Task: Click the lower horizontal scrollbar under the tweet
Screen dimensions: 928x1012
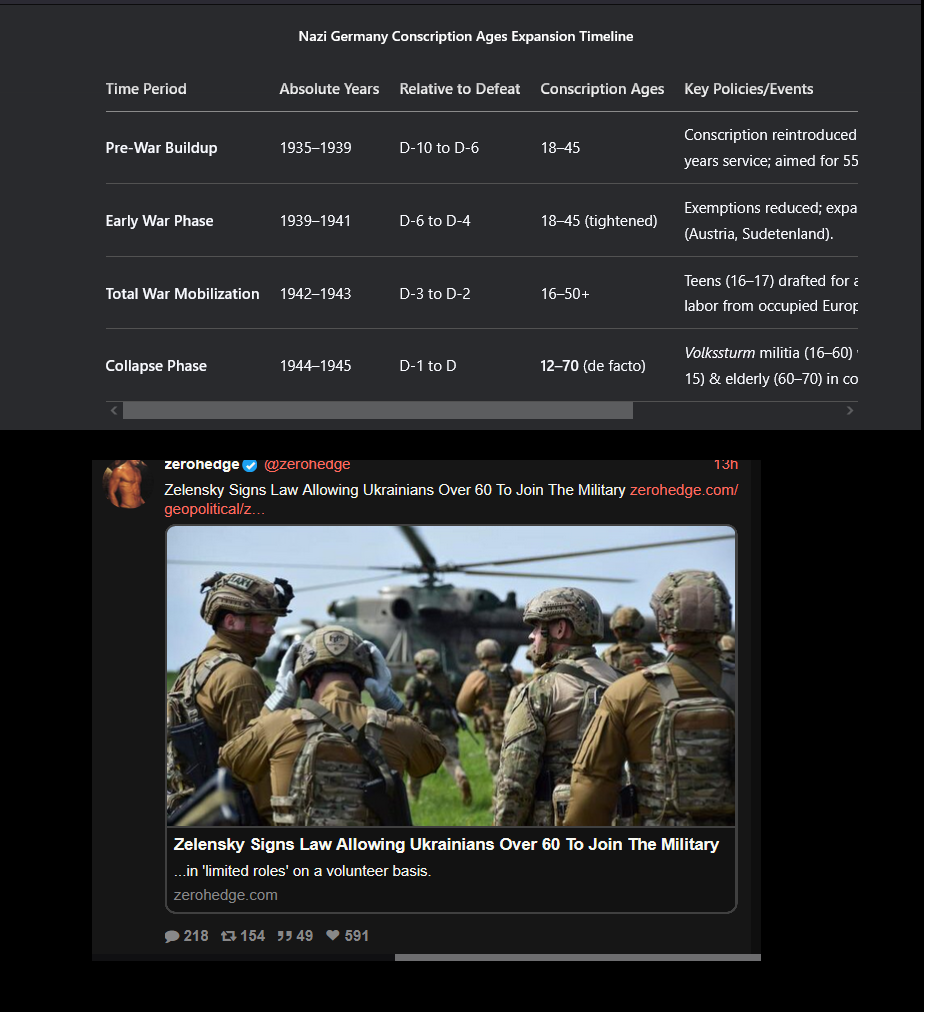Action: pos(578,958)
